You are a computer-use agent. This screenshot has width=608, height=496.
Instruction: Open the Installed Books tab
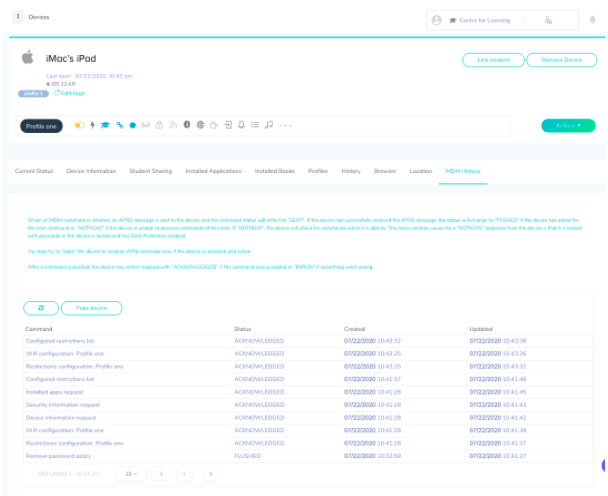tap(275, 171)
